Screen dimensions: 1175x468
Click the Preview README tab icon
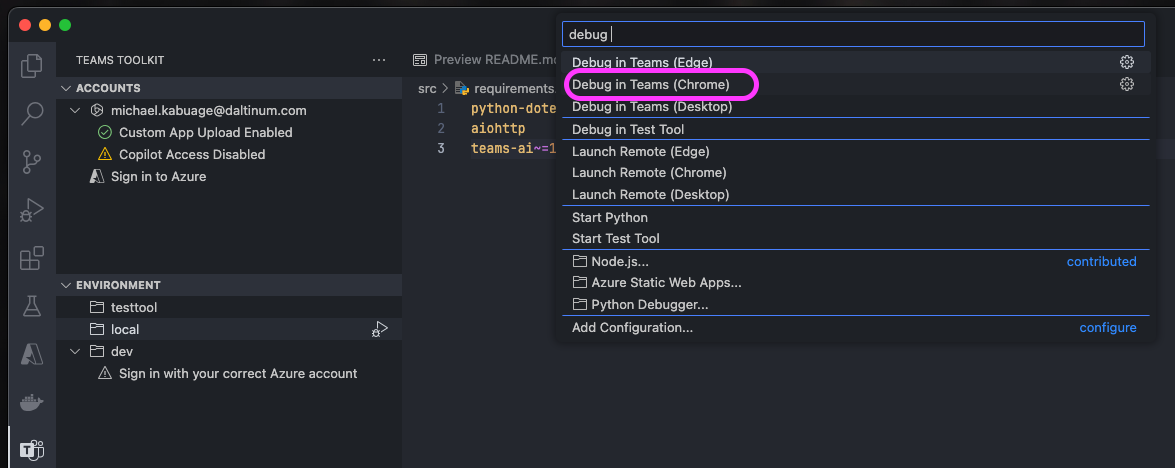coord(420,60)
